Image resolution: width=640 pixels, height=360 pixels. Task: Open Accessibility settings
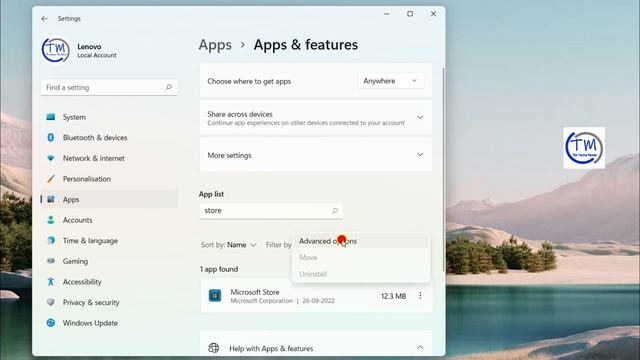pos(109,282)
